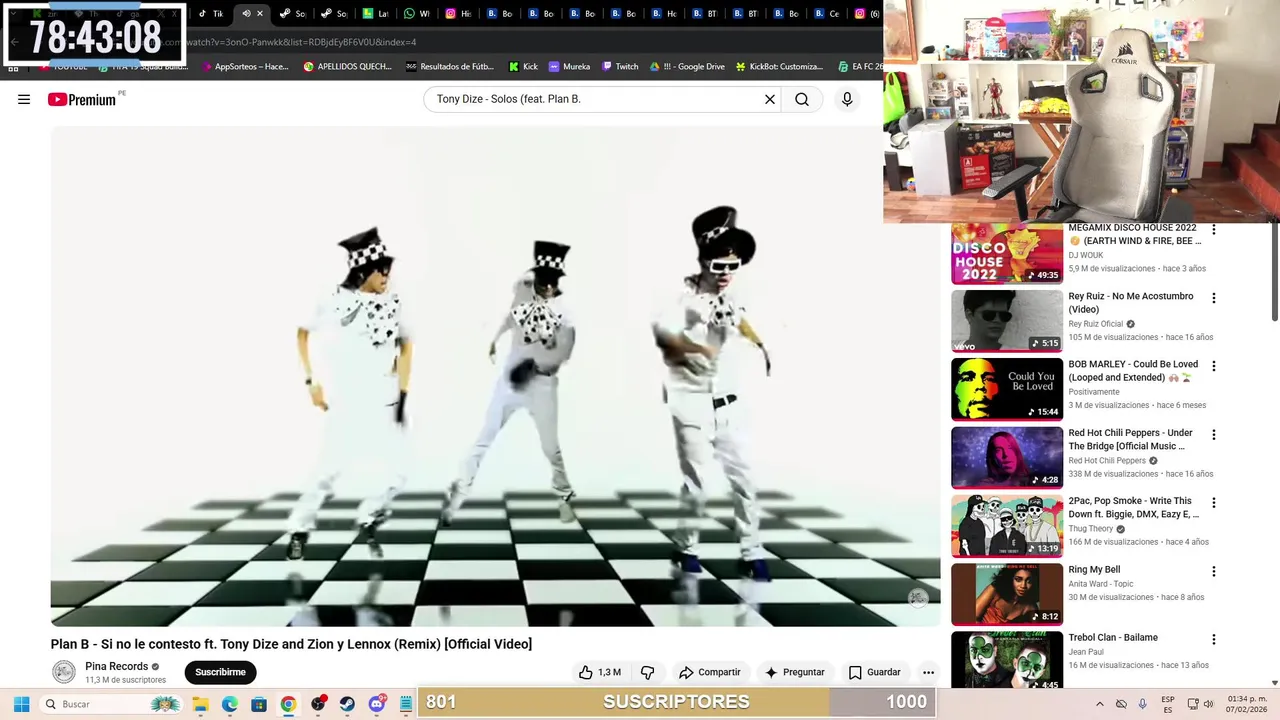This screenshot has height=720, width=1280.
Task: Open ESP language input switcher
Action: coord(1168,704)
